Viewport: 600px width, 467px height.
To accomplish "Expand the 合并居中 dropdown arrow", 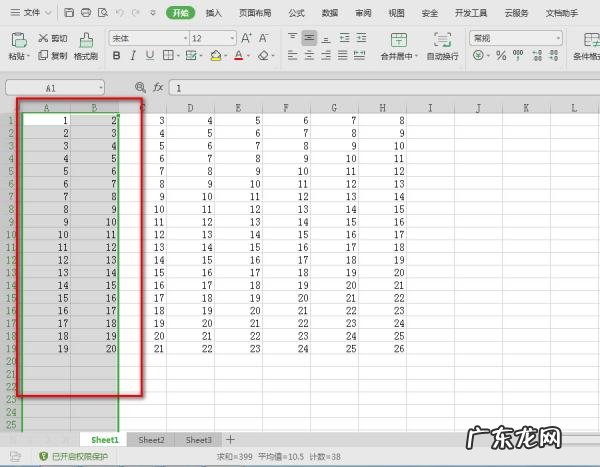I will coord(416,56).
